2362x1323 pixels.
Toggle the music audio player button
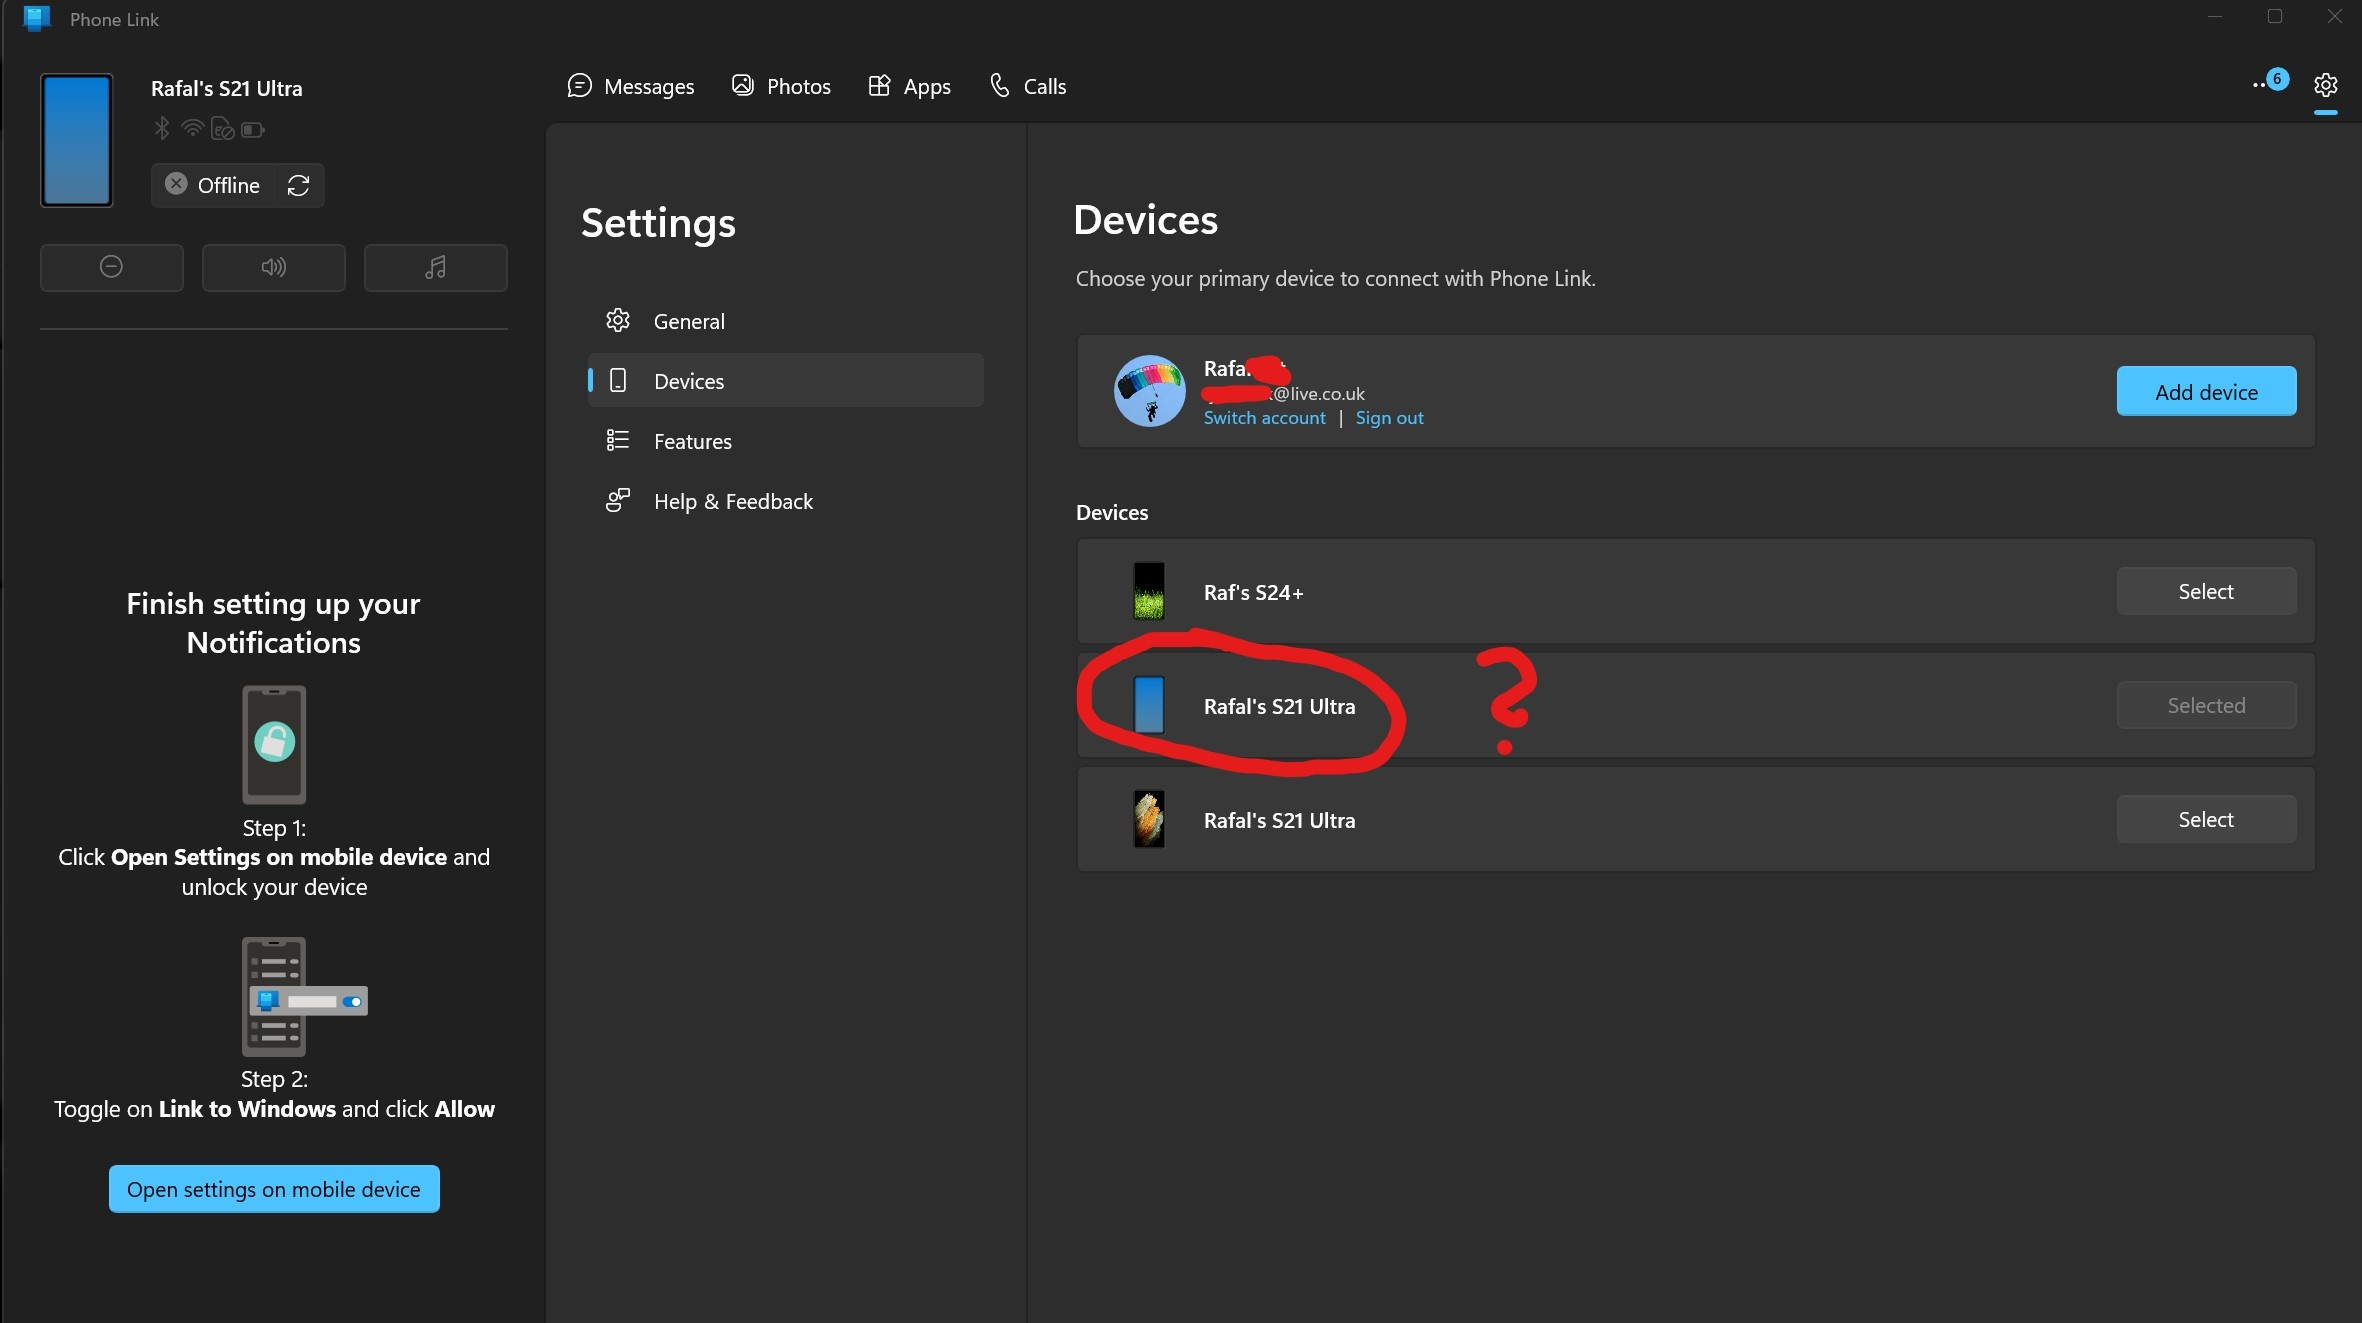tap(435, 267)
